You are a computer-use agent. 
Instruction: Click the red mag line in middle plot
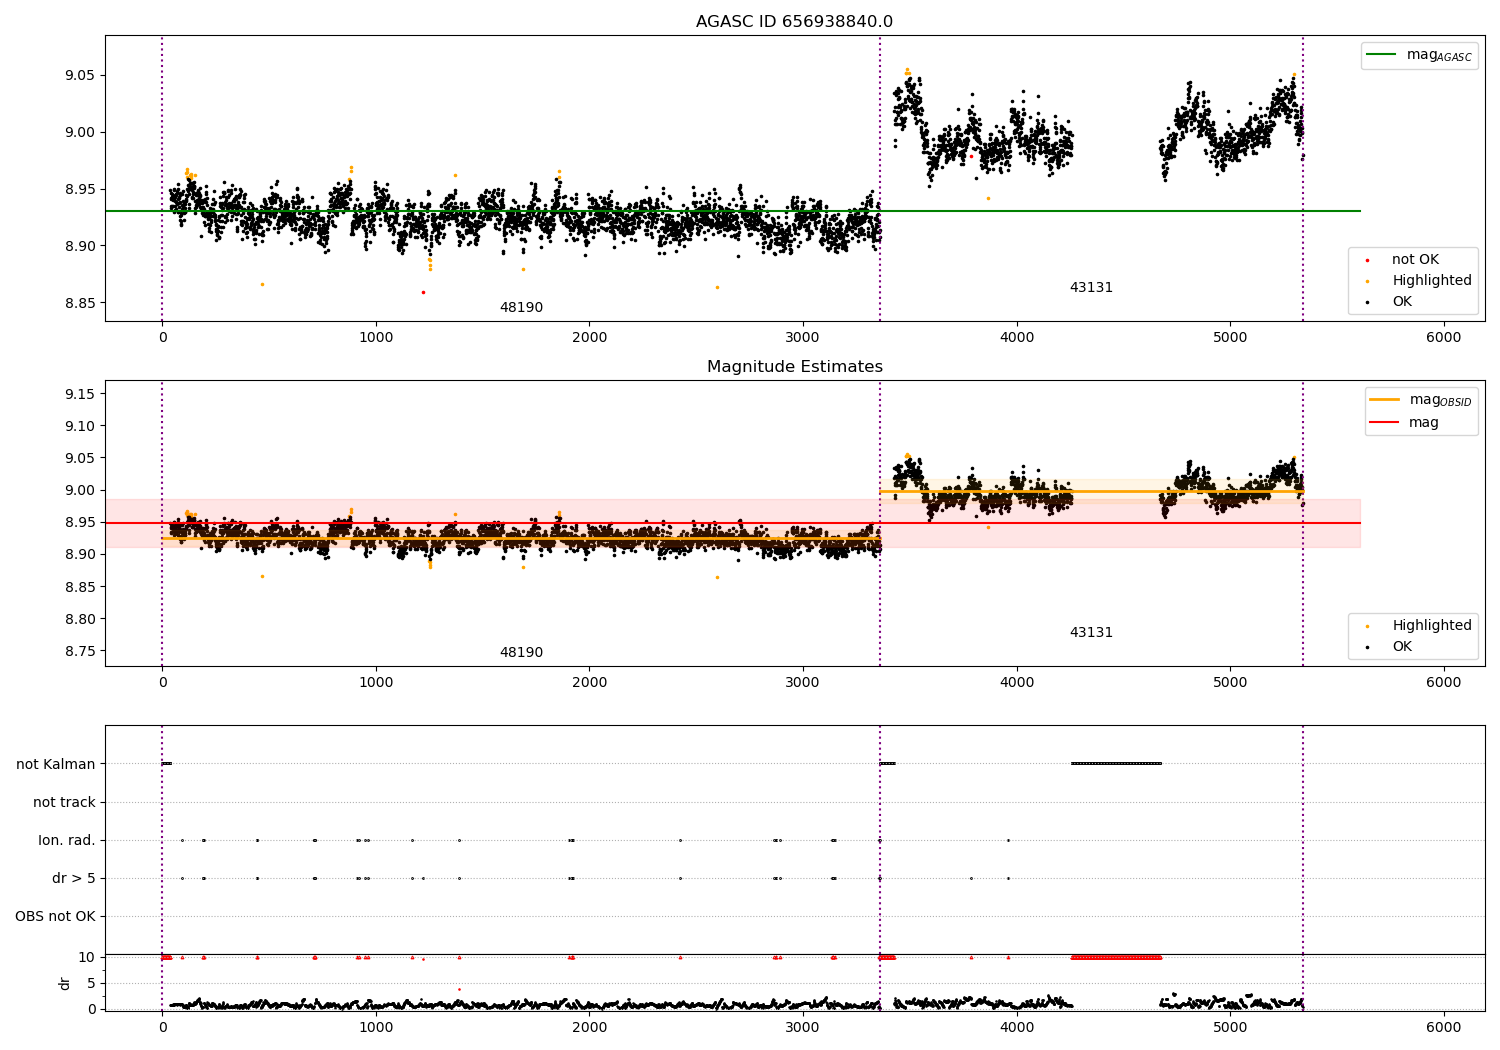pyautogui.click(x=732, y=523)
